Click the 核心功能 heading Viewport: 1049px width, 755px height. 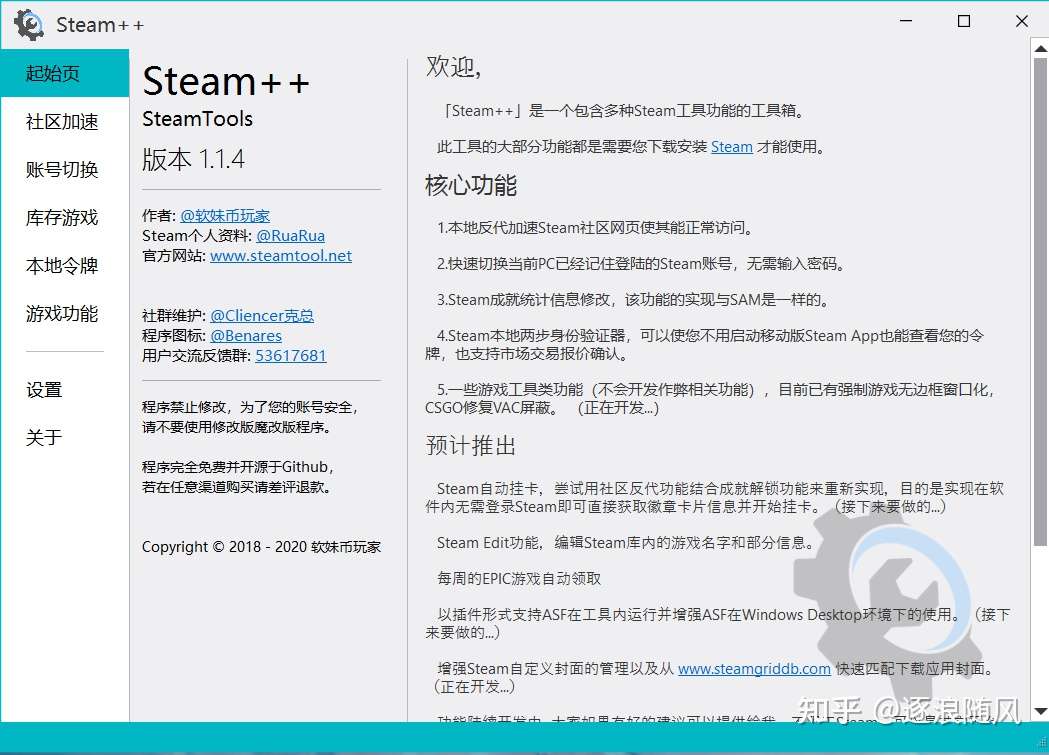point(471,185)
